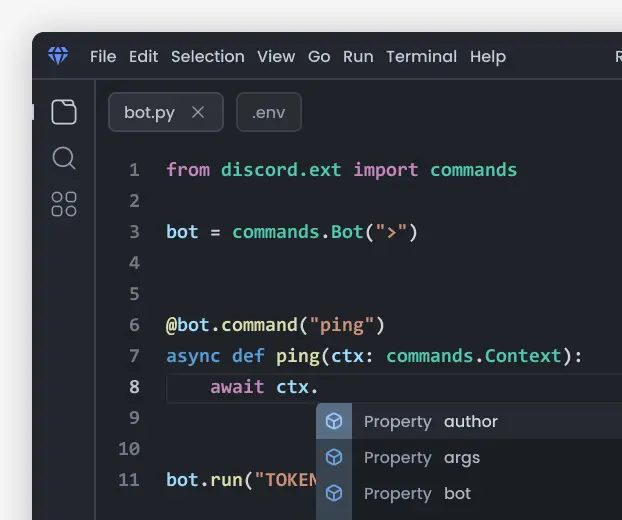Select the bot property suggestion

[x=469, y=493]
